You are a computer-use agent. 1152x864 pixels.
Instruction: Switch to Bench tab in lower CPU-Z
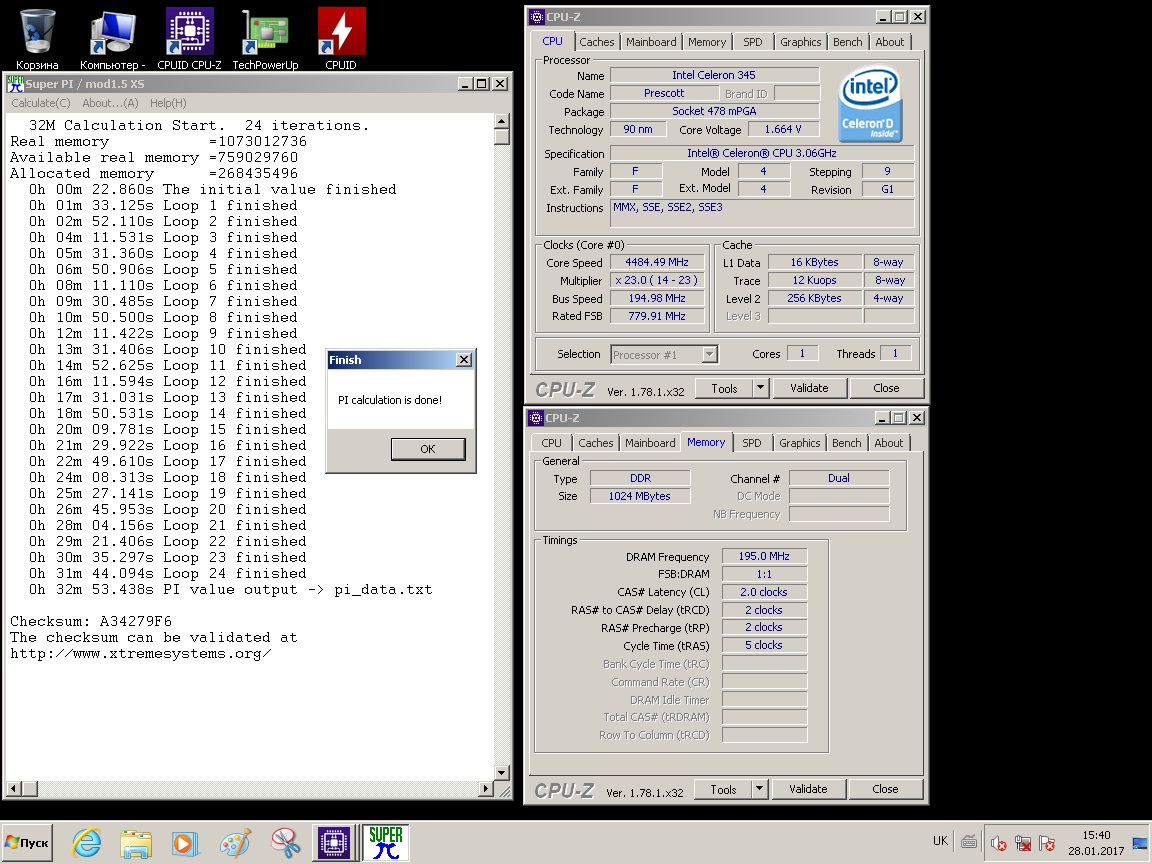pos(846,443)
